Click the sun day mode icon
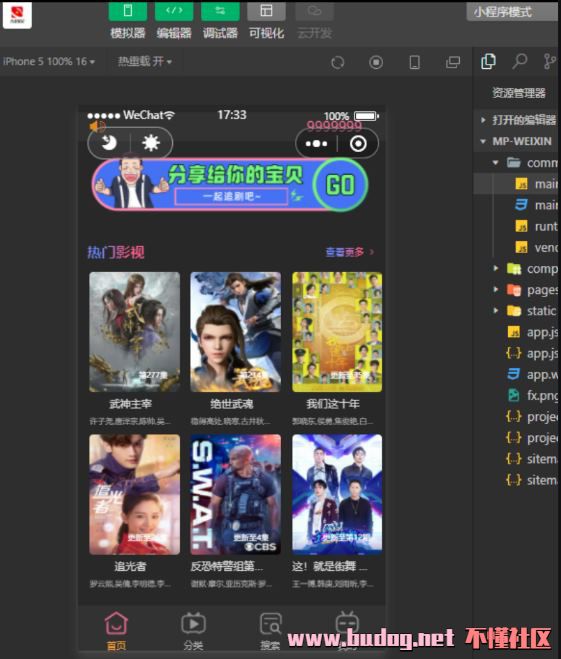The image size is (561, 659). (150, 143)
